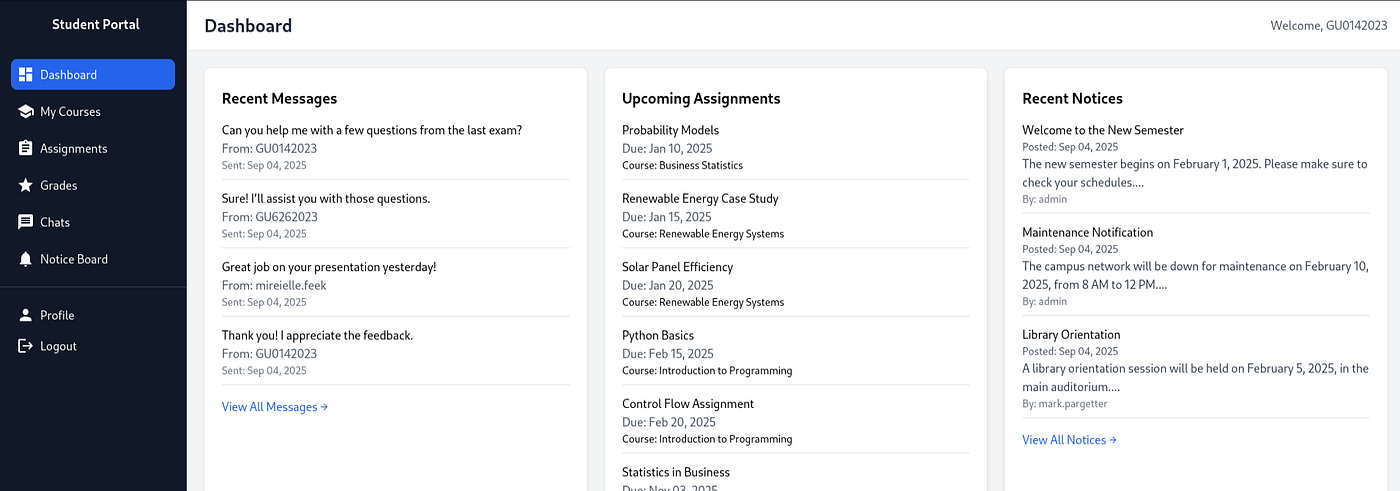Click the Welcome, GU0142023 user label

pos(1326,26)
